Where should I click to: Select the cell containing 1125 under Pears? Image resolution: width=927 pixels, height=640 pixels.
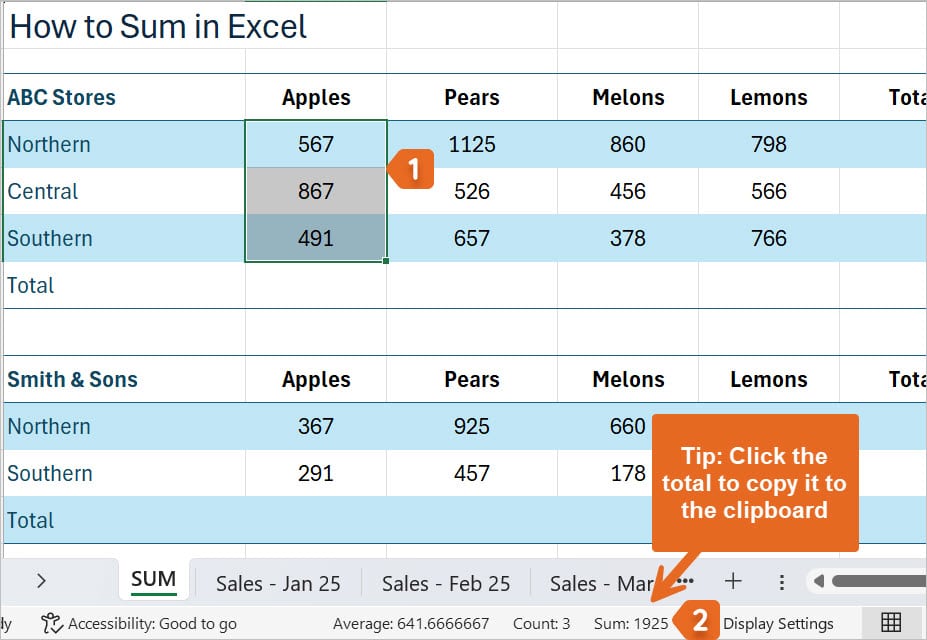click(471, 144)
